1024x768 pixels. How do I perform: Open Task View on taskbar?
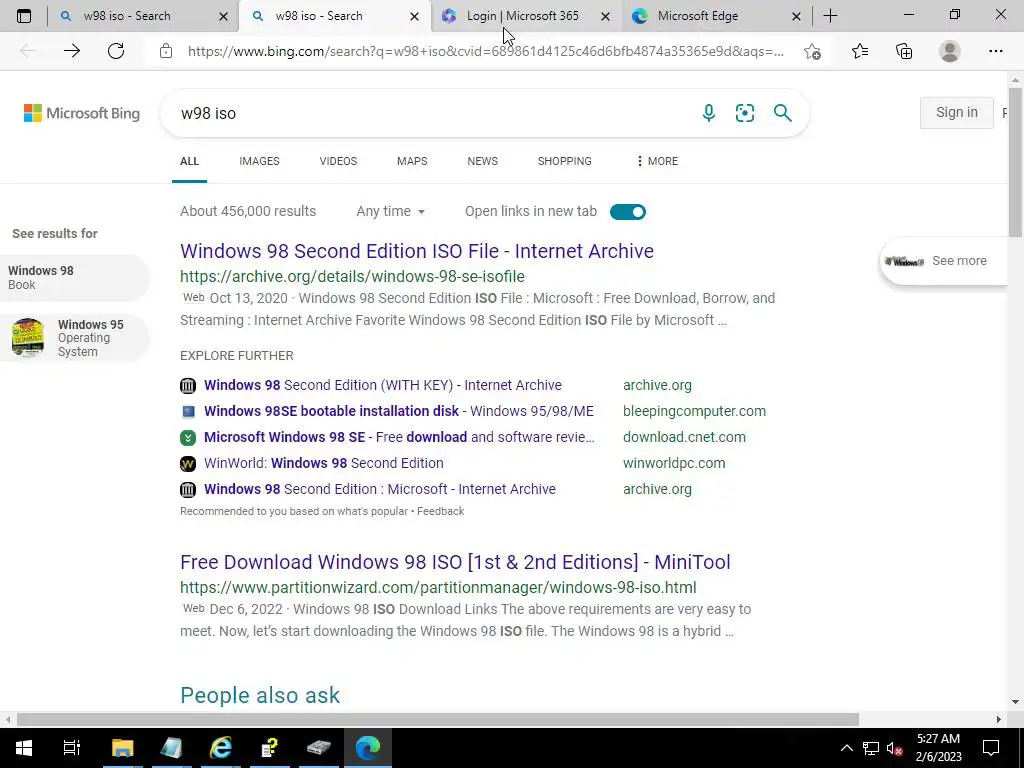point(72,747)
